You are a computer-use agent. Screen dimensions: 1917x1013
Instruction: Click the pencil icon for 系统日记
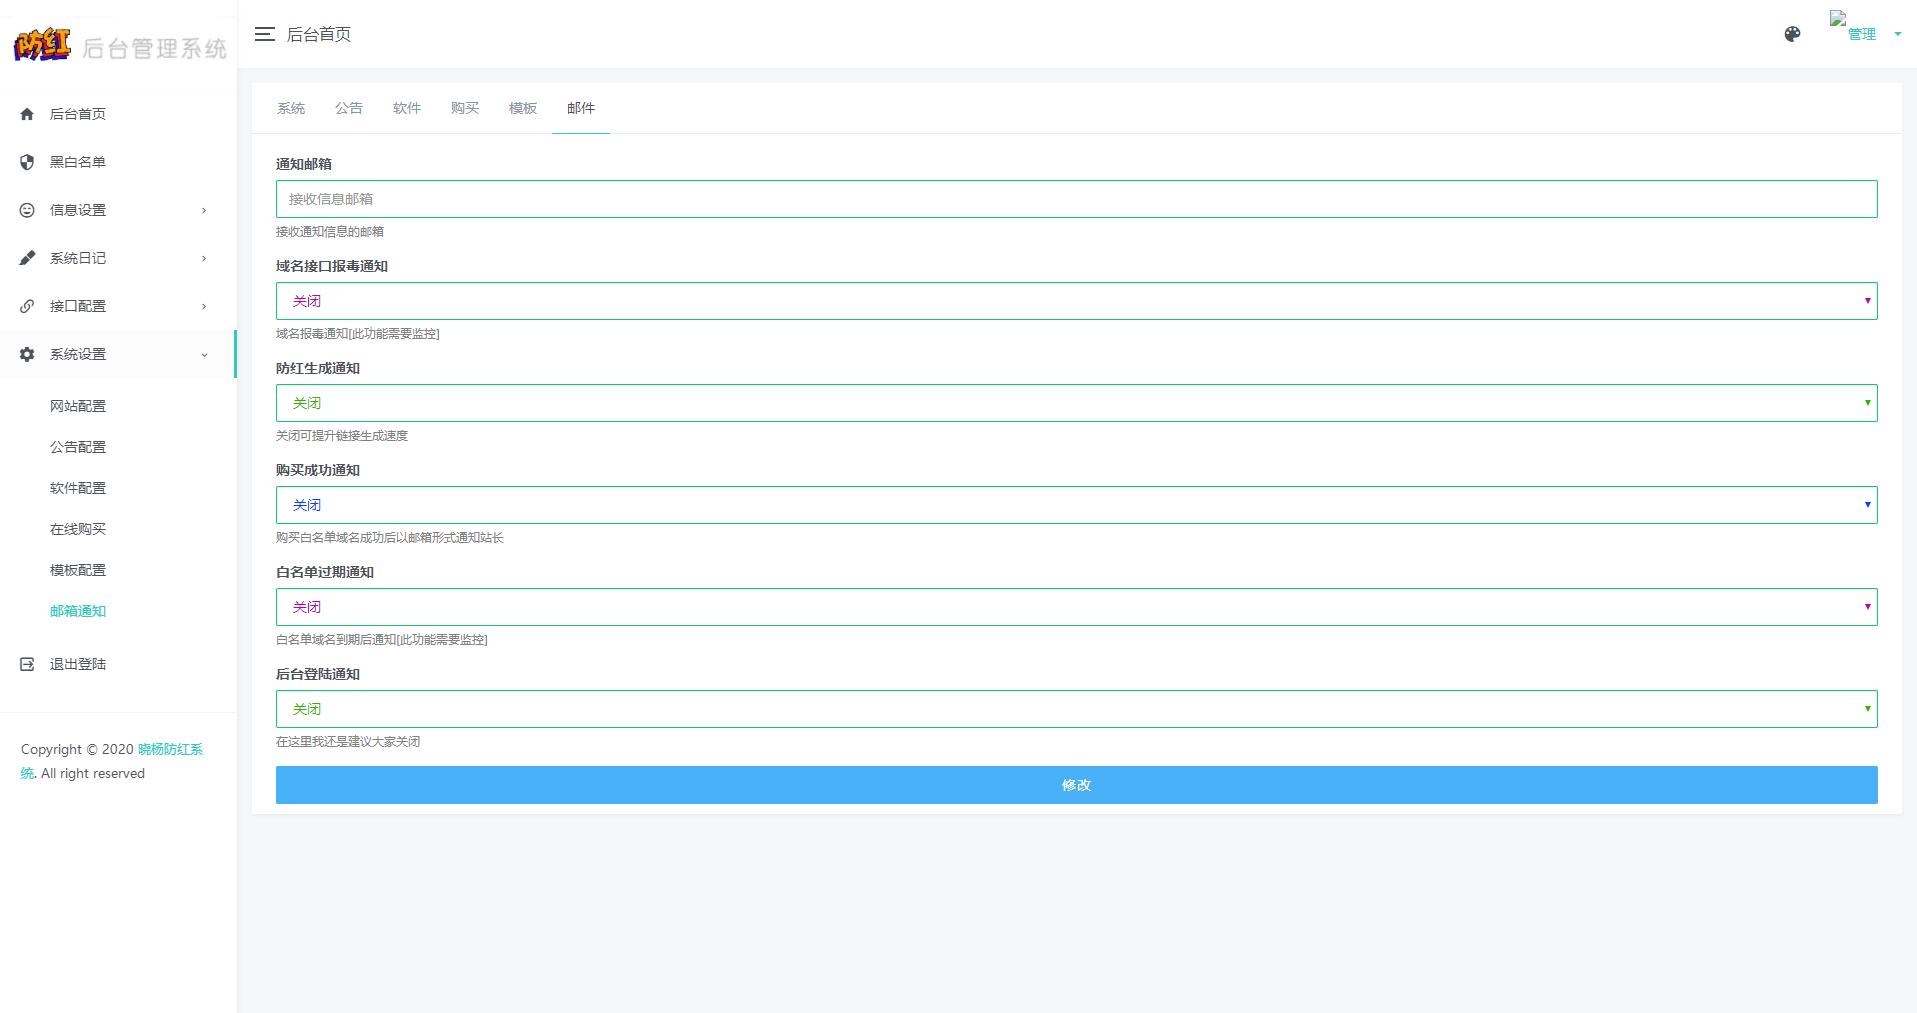[27, 258]
